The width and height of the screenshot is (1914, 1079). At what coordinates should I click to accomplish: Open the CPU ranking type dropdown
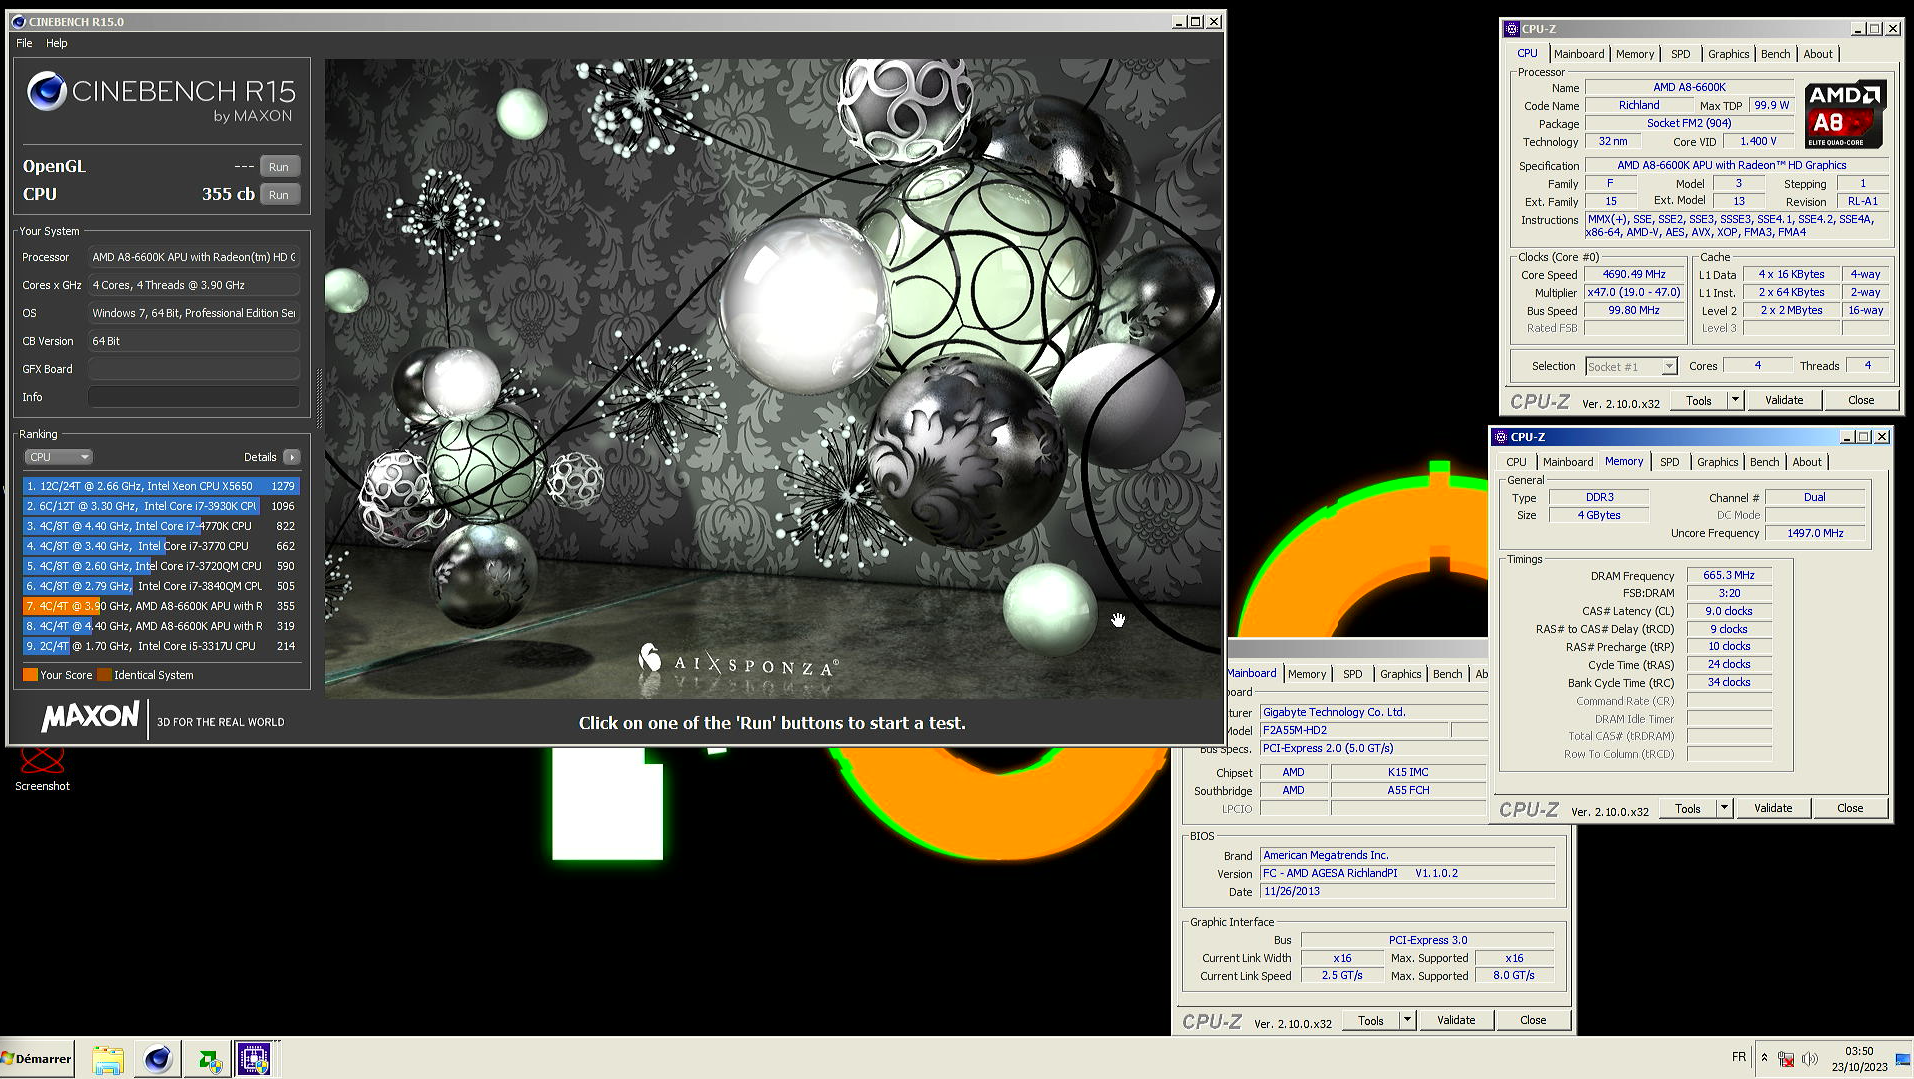point(58,457)
